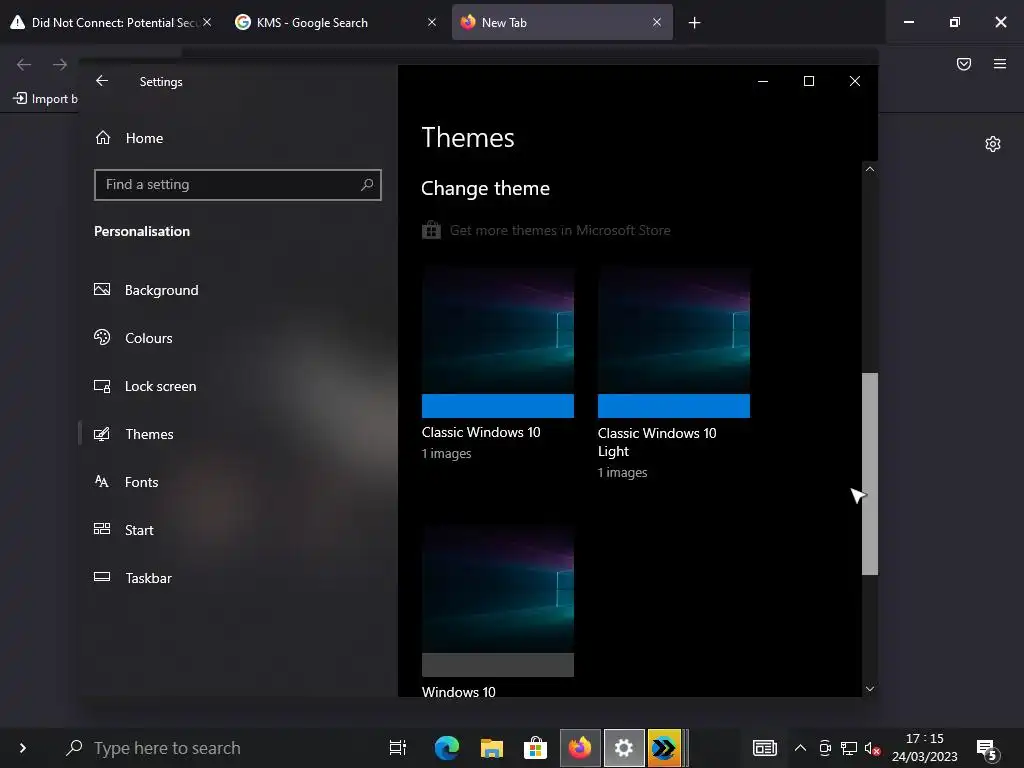1024x768 pixels.
Task: Click the Start tiles icon
Action: click(x=102, y=529)
